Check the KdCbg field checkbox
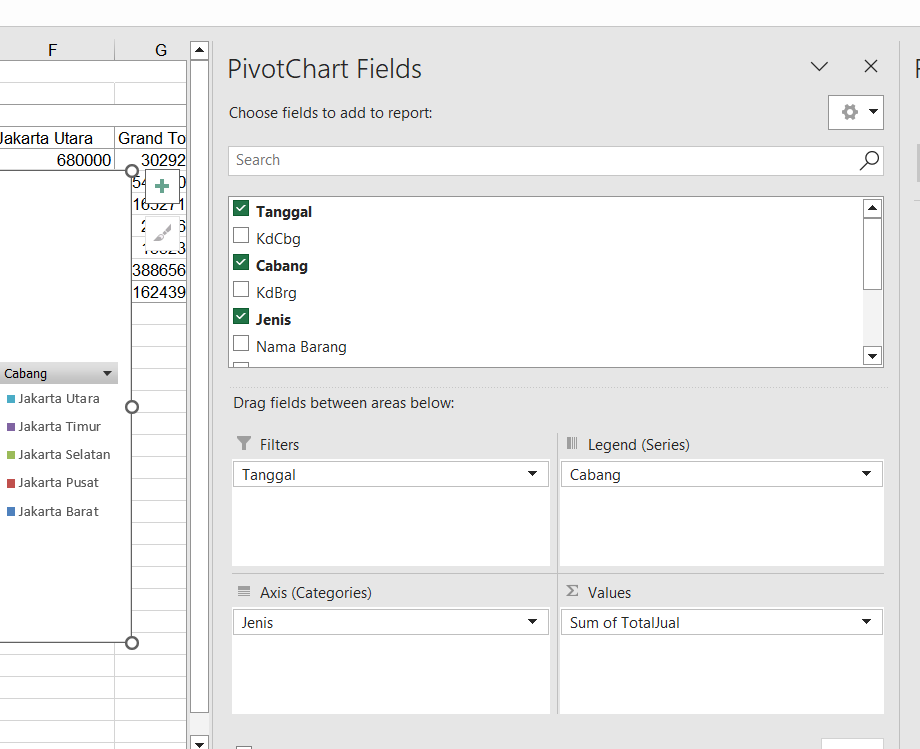Image resolution: width=920 pixels, height=749 pixels. [x=241, y=237]
